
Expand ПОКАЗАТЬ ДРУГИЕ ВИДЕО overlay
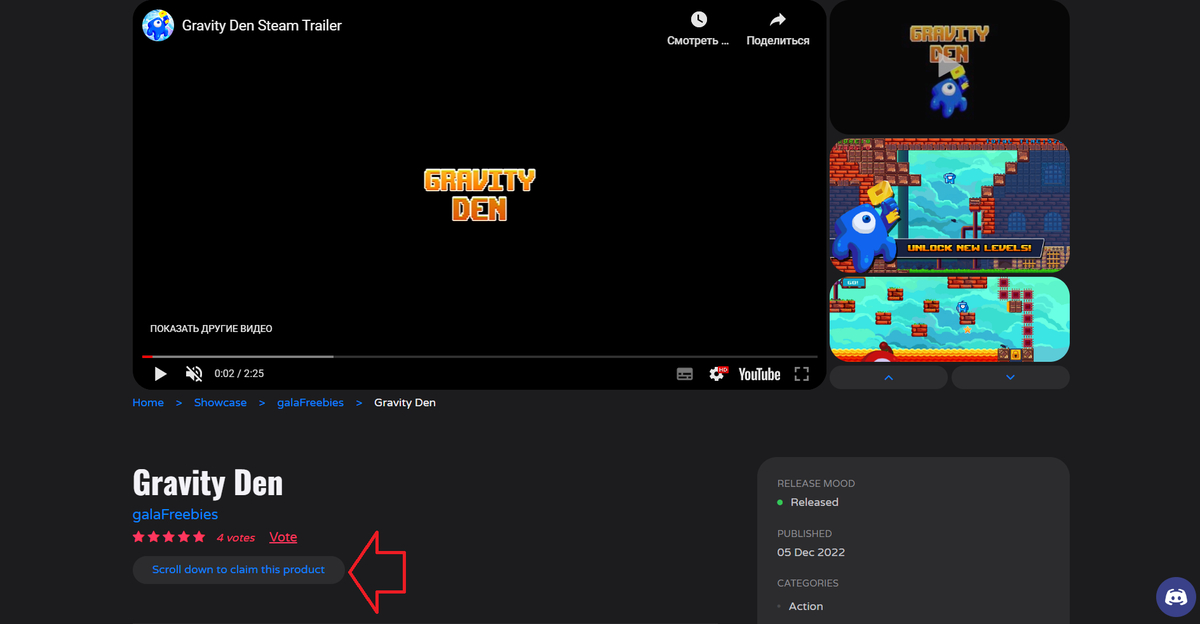[x=211, y=327]
